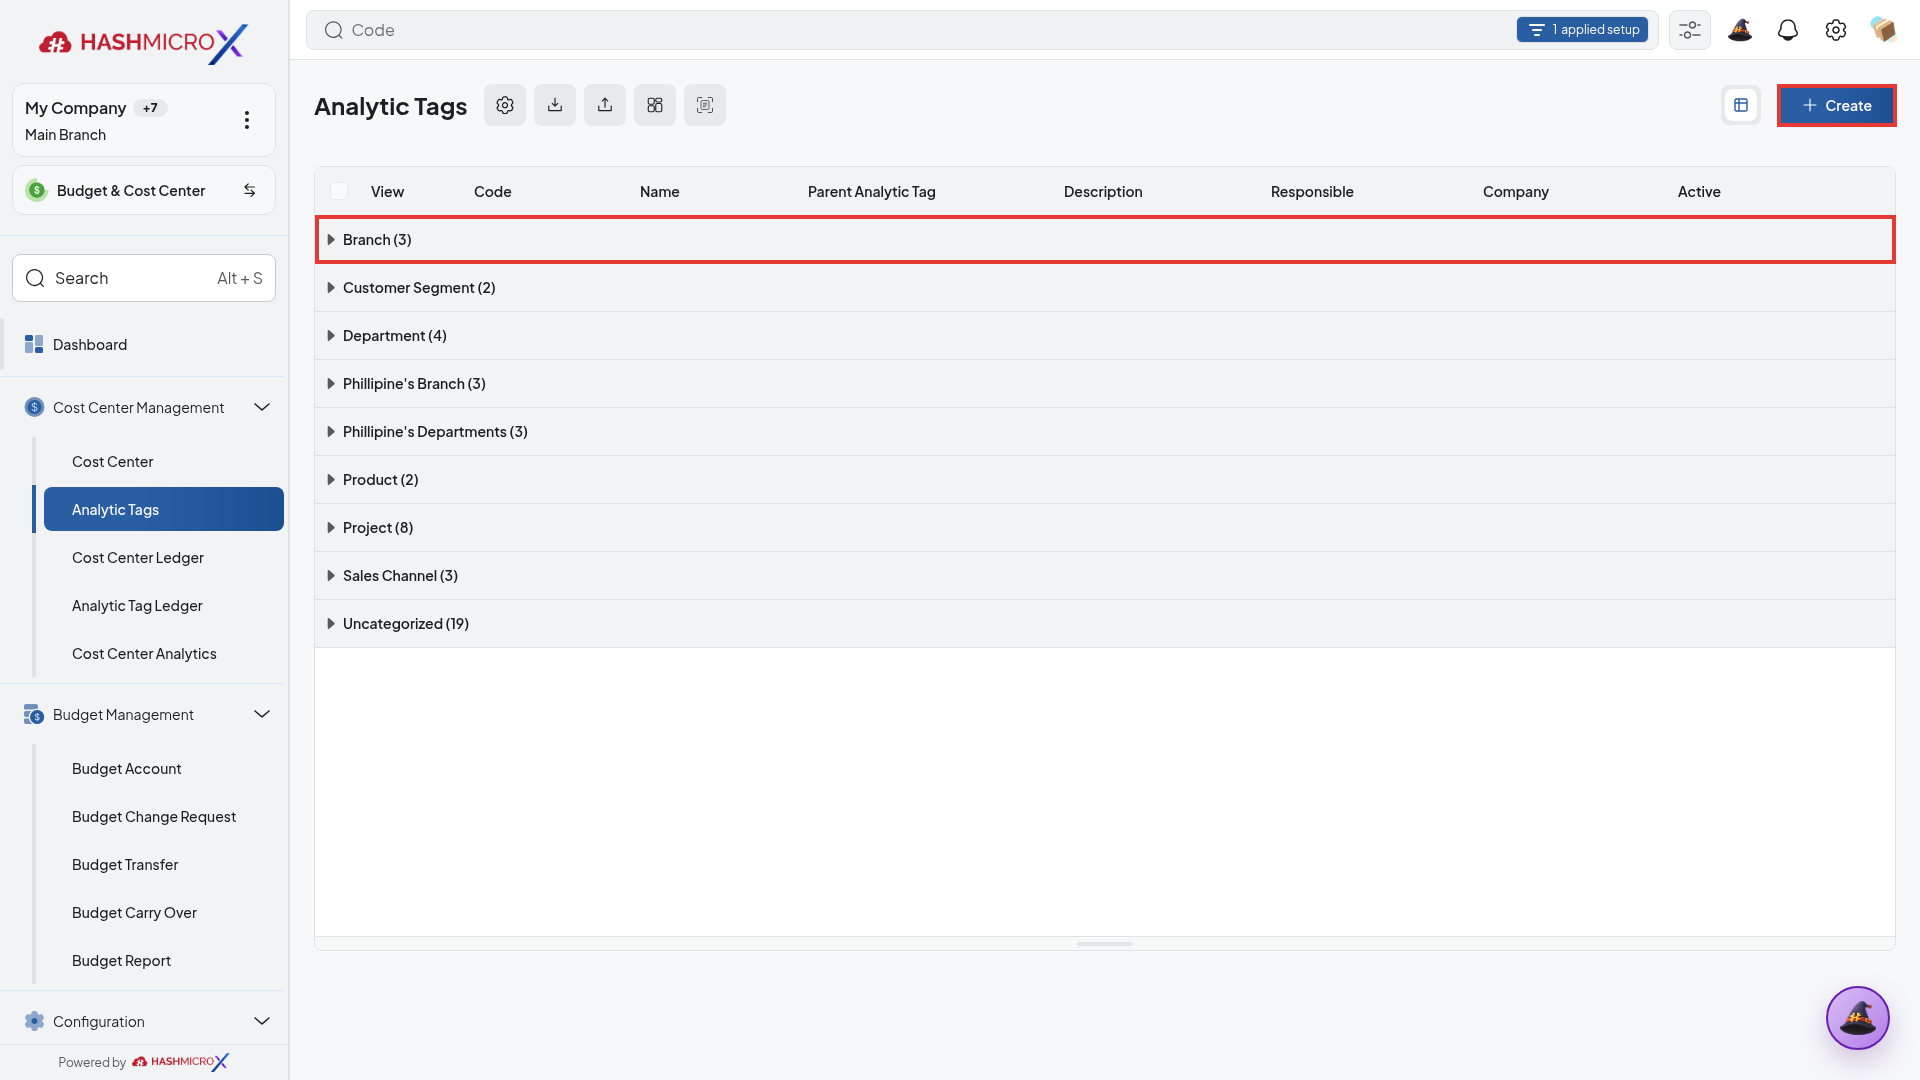1920x1080 pixels.
Task: Open Analytic Tag Ledger menu item
Action: click(x=164, y=606)
